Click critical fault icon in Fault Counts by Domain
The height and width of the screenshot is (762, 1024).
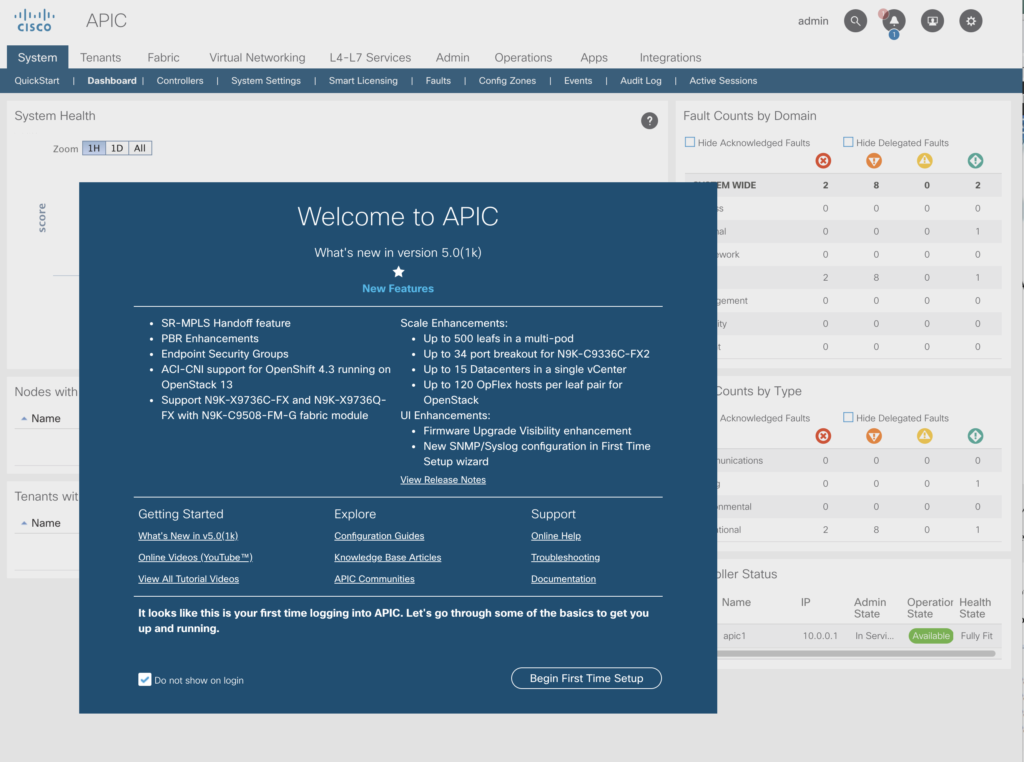click(824, 161)
